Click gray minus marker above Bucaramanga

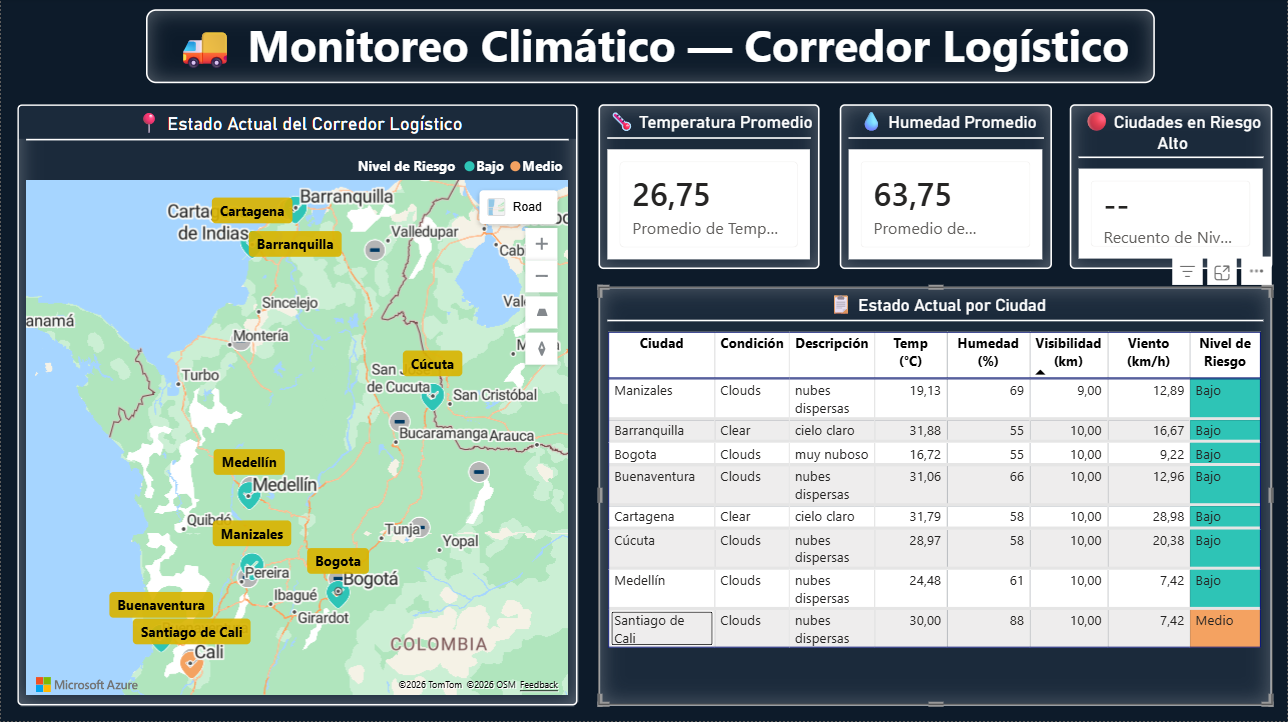point(399,422)
